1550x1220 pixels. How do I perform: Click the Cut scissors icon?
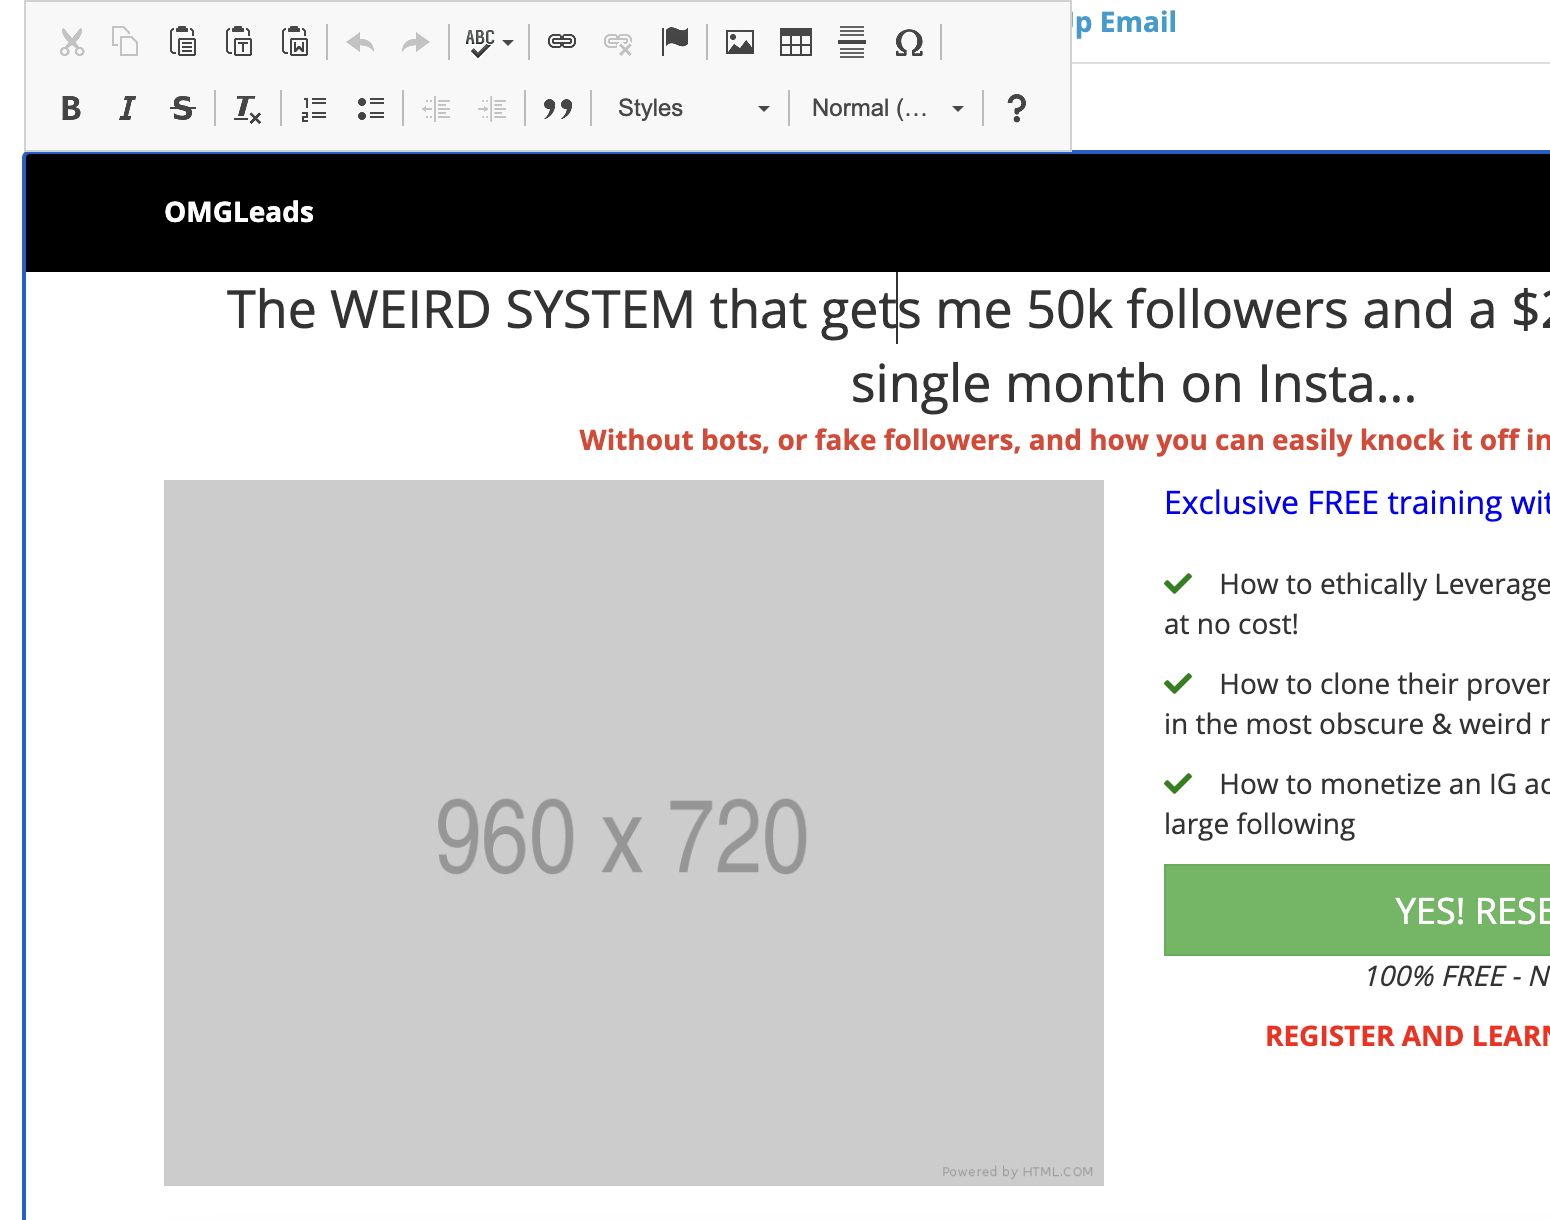pos(72,43)
